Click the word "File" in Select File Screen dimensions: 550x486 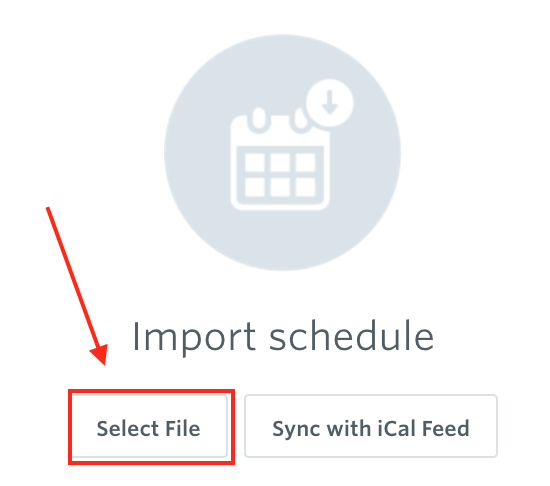183,428
